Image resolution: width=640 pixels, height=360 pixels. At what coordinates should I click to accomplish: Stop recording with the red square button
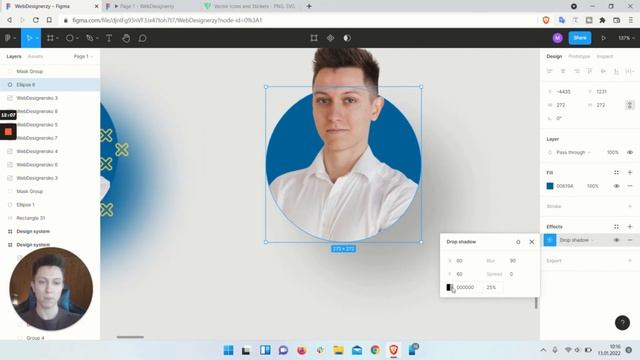tap(8, 131)
